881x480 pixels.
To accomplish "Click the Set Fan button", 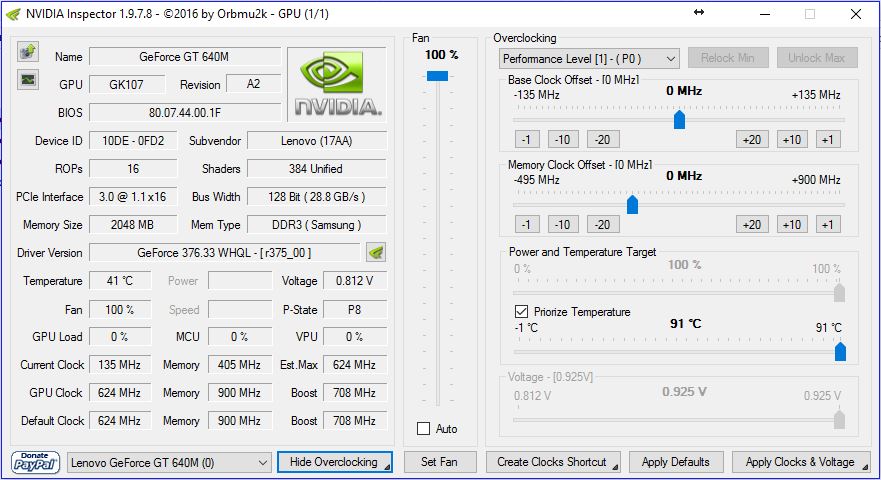I will [439, 462].
